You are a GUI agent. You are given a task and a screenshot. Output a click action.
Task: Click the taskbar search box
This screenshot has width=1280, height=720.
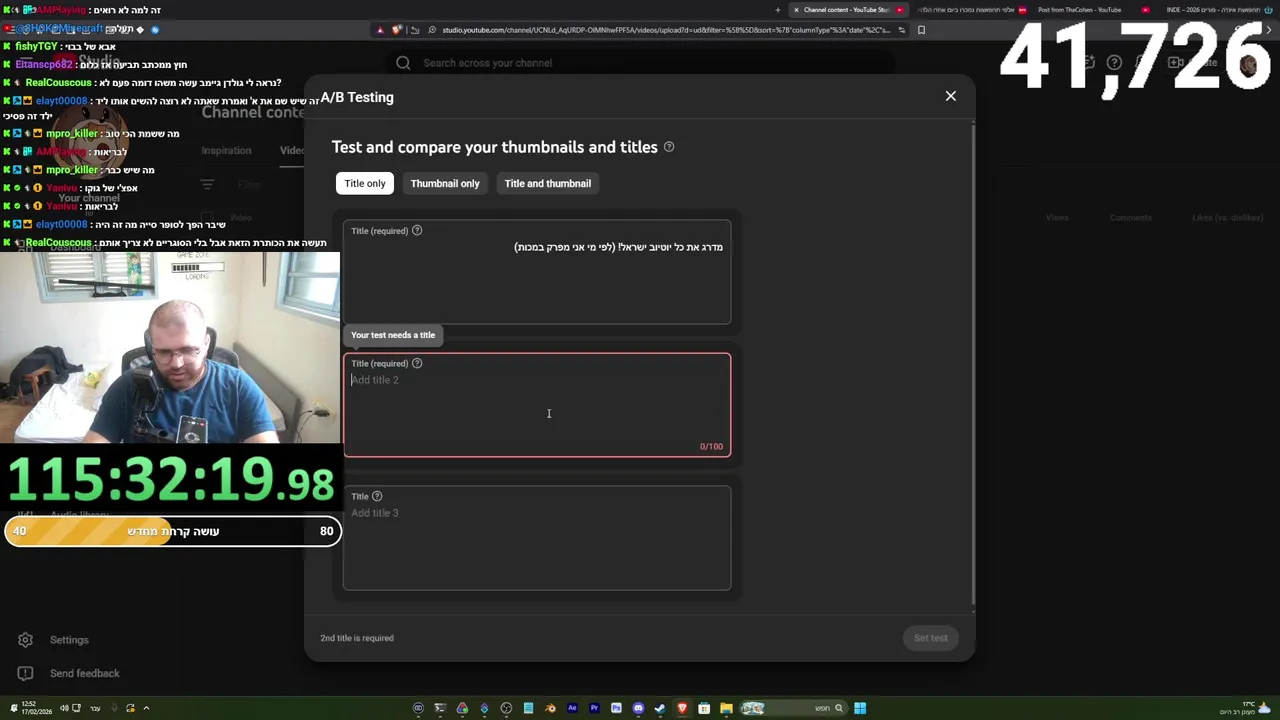(793, 708)
